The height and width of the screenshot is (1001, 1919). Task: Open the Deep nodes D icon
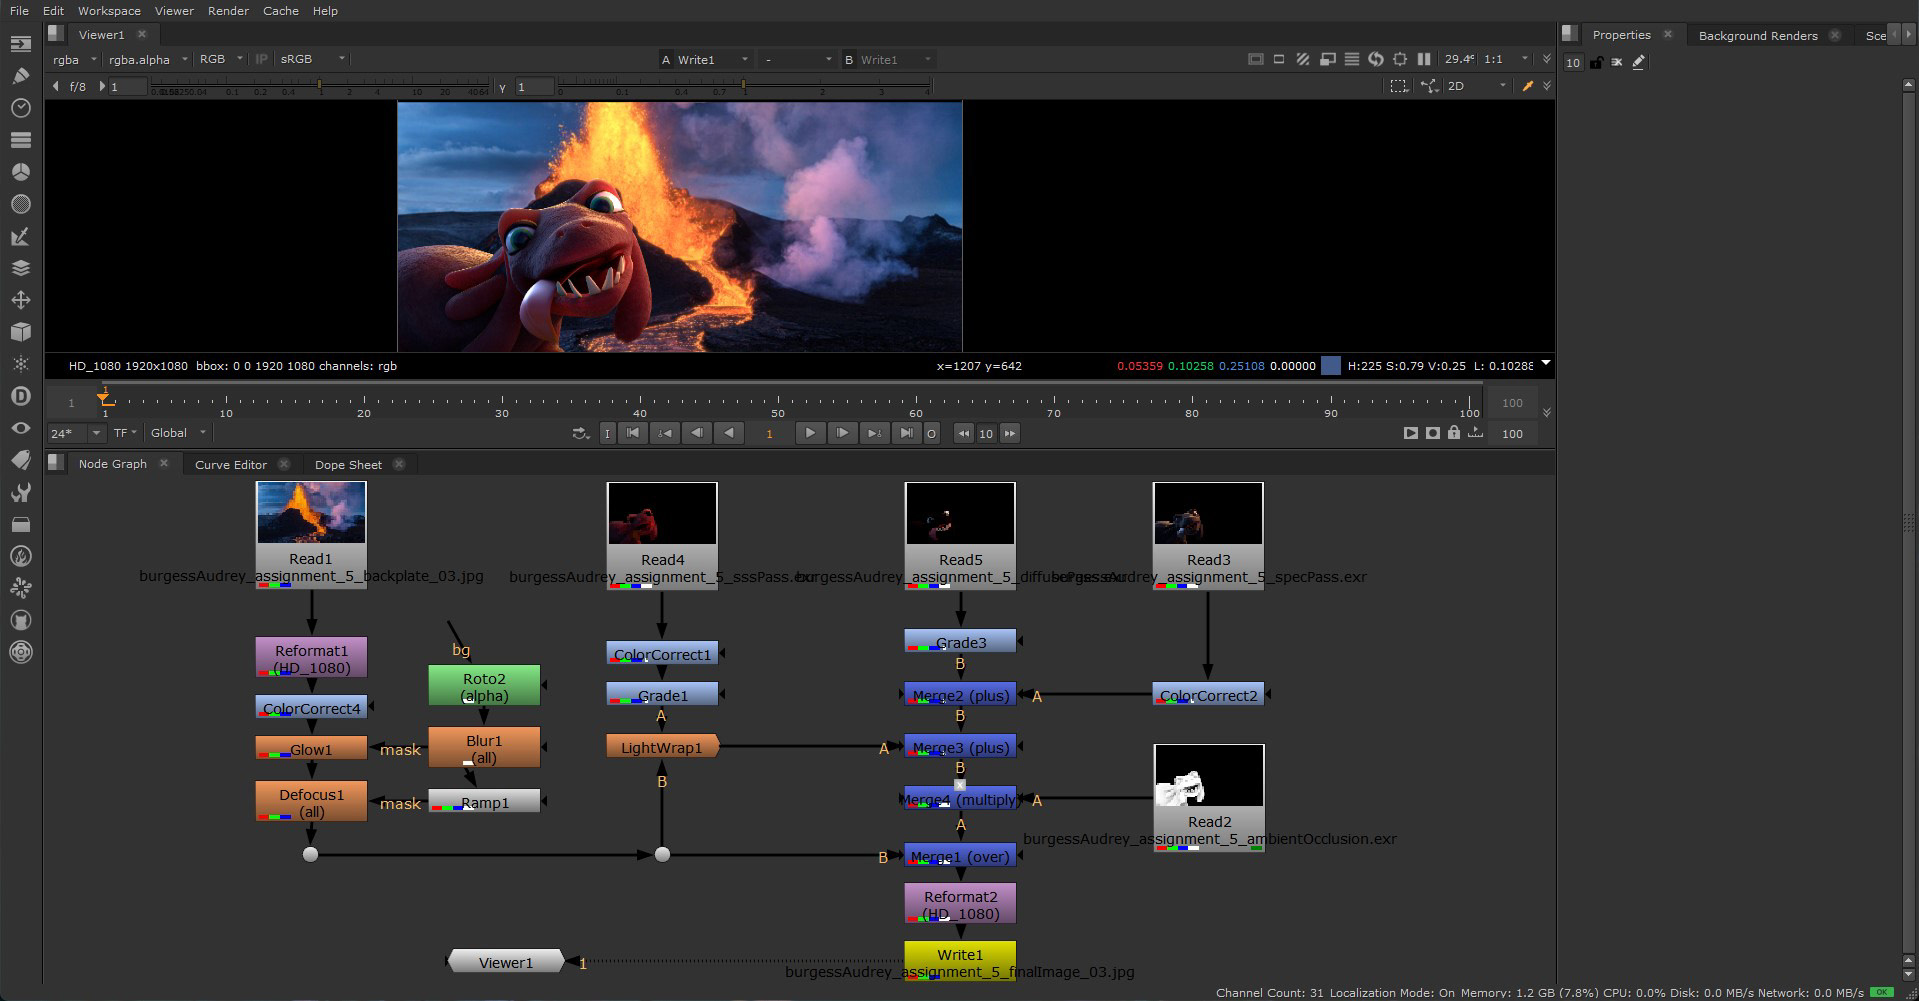20,396
